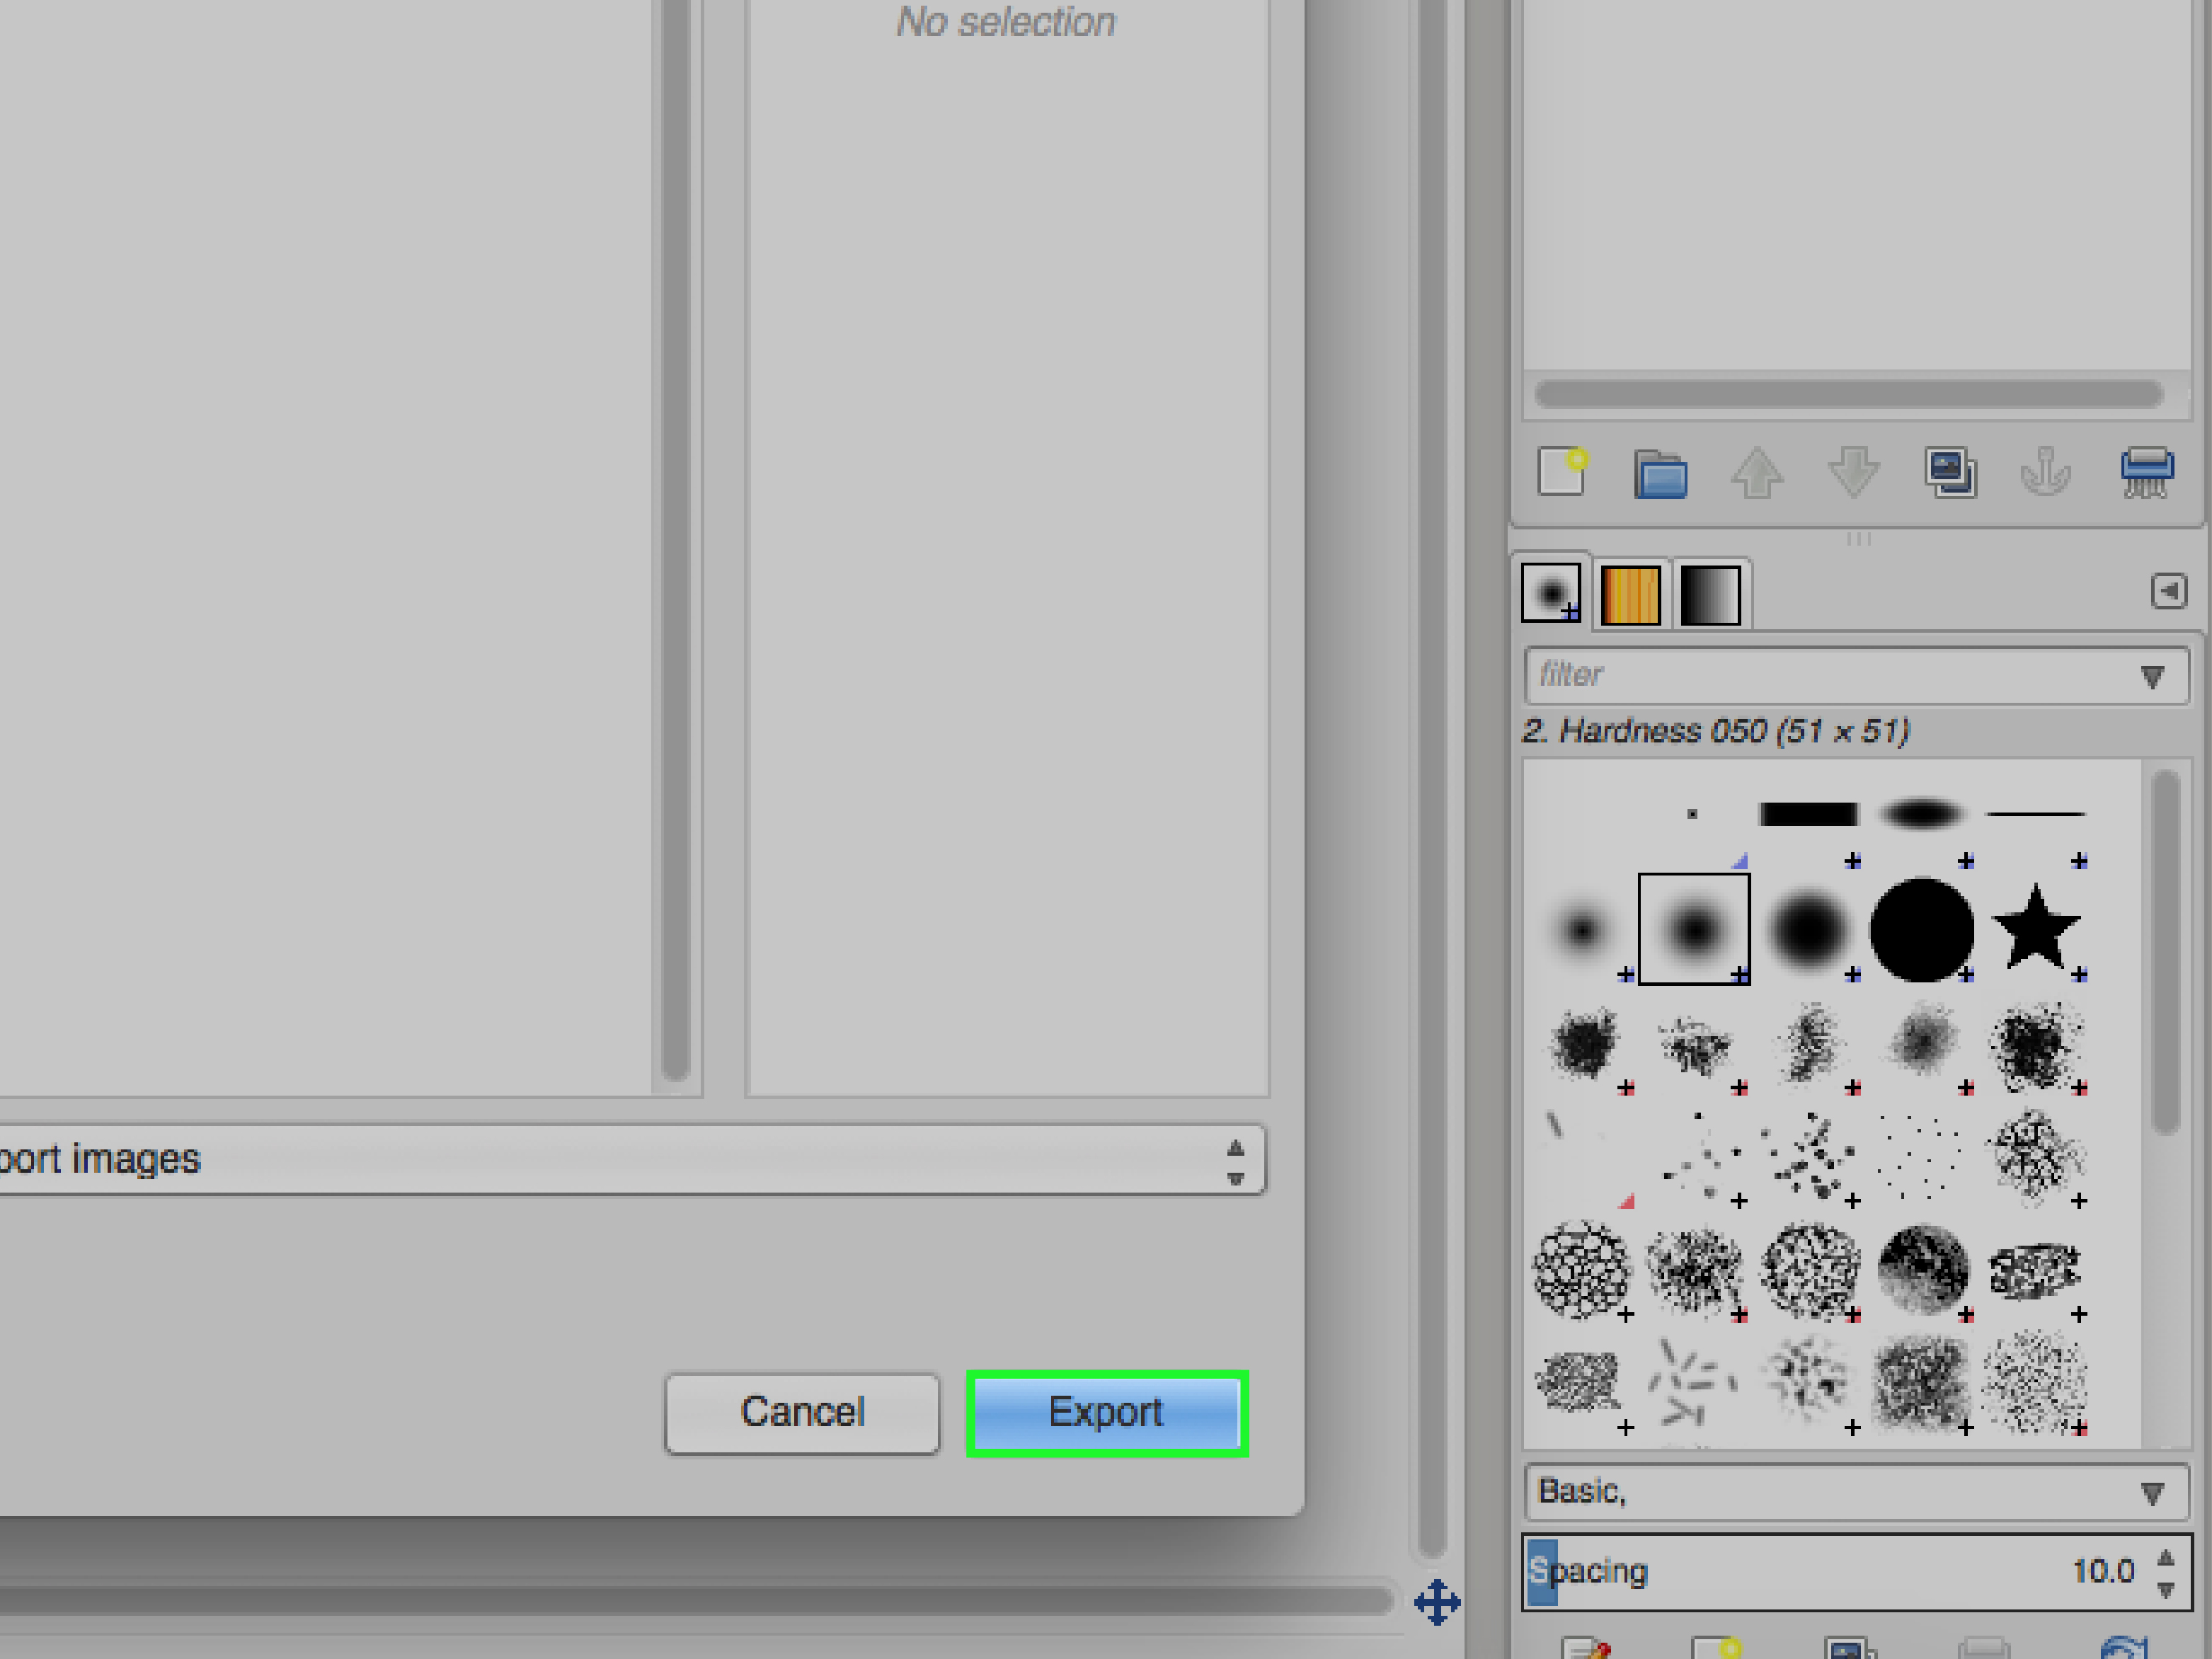Screen dimensions: 2212x1659
Task: Click the 'No selection' preview text
Action: pos(1005,22)
